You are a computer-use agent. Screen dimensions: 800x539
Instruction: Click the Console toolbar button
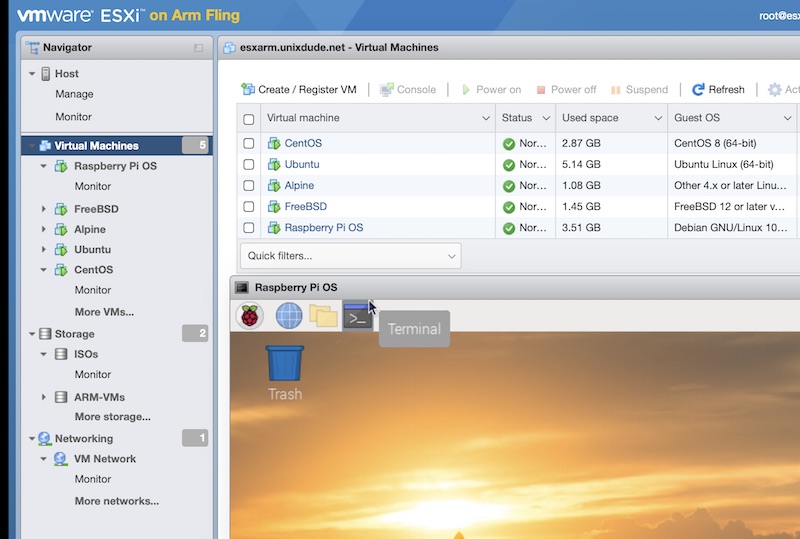408,89
